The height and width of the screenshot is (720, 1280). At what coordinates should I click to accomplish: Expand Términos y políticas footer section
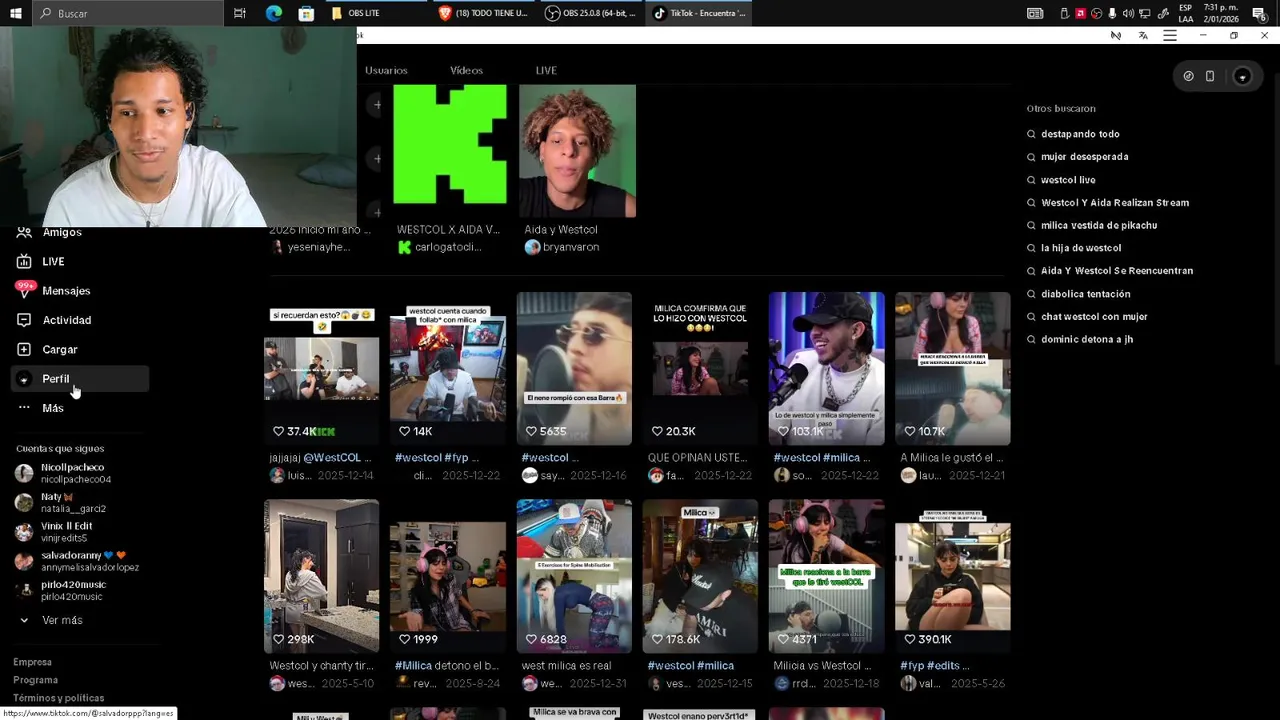coord(58,698)
